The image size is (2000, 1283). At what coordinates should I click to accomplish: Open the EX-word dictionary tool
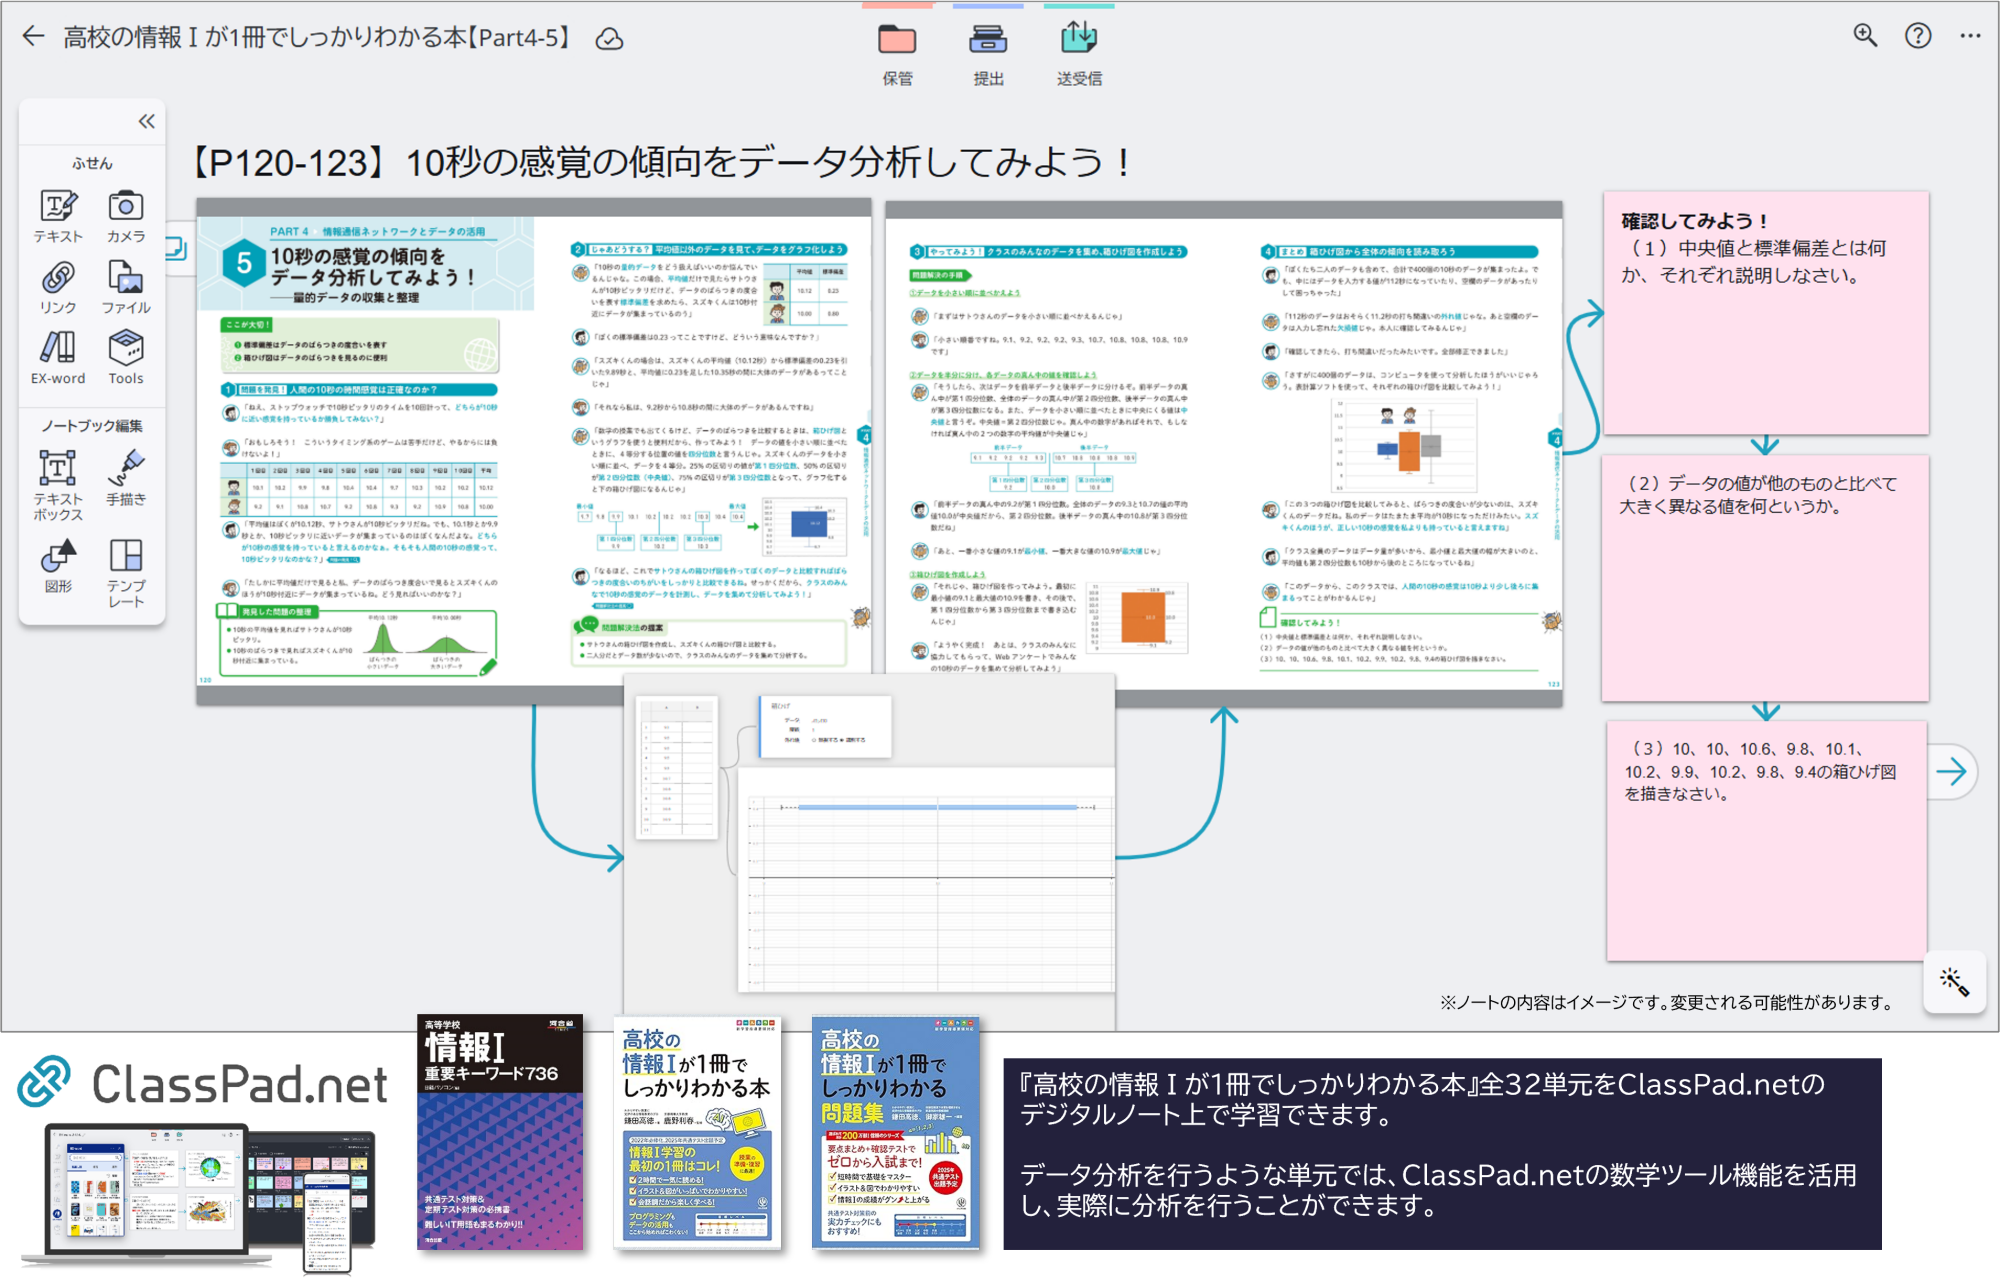tap(58, 358)
